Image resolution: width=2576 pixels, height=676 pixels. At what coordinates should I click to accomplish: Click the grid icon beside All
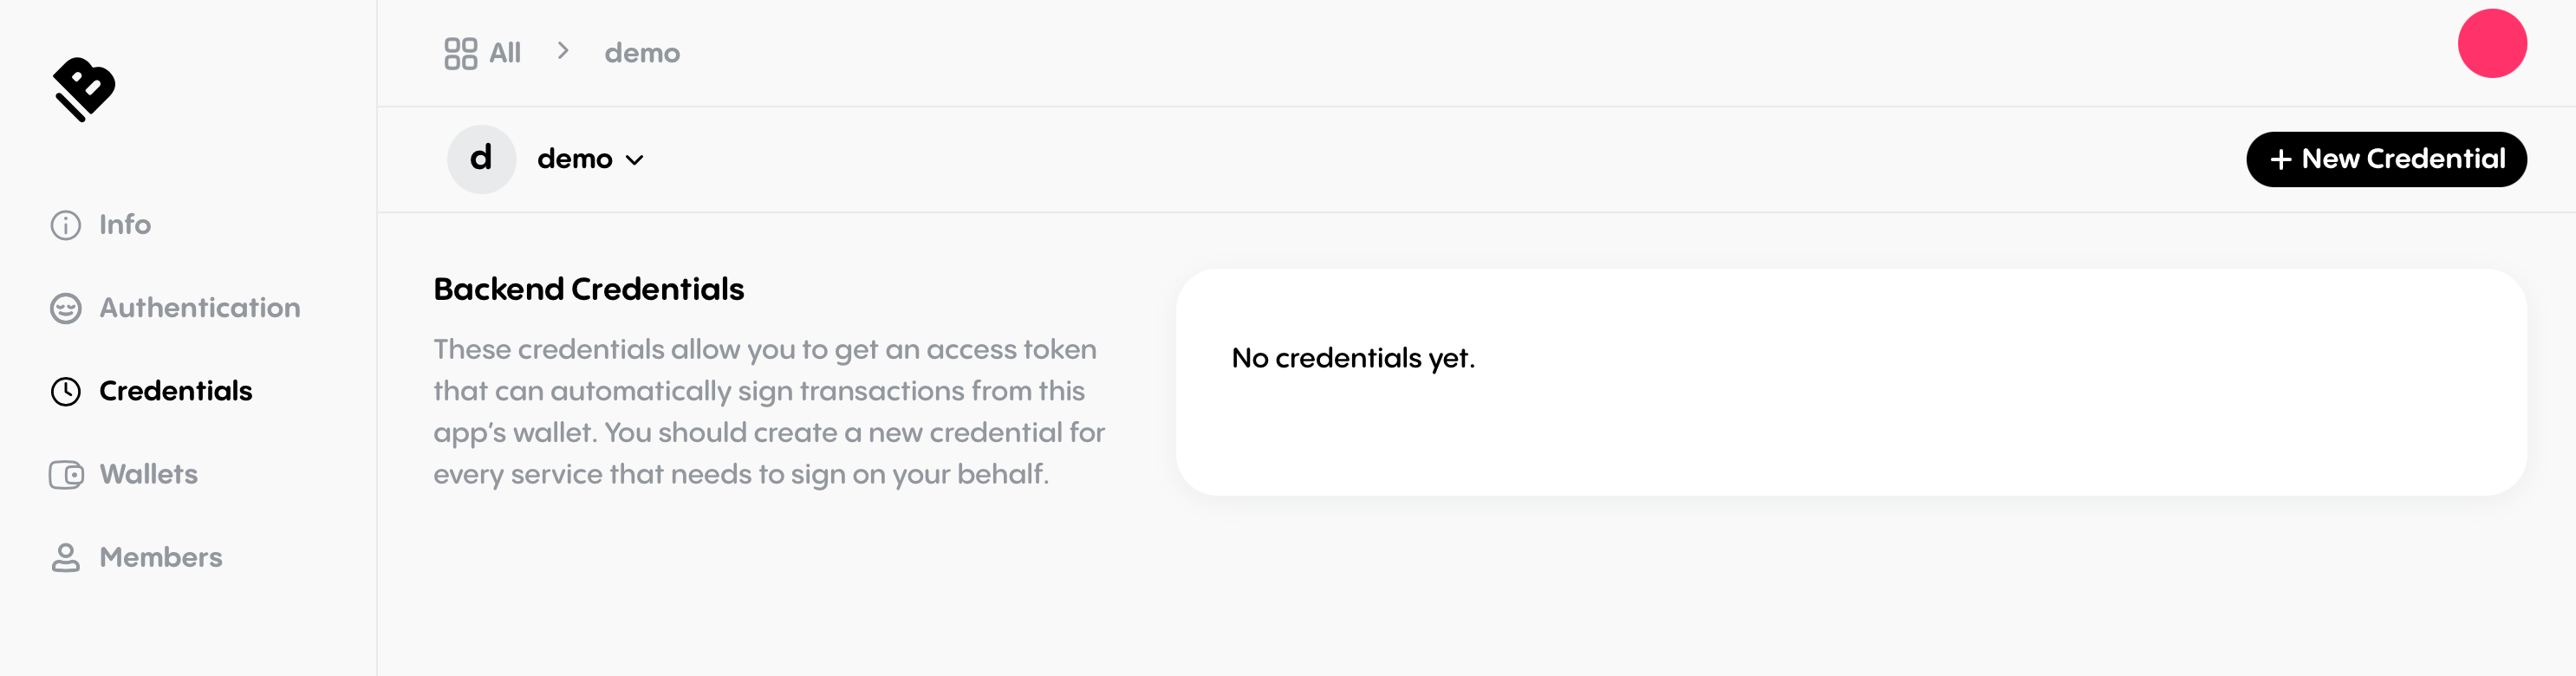461,53
